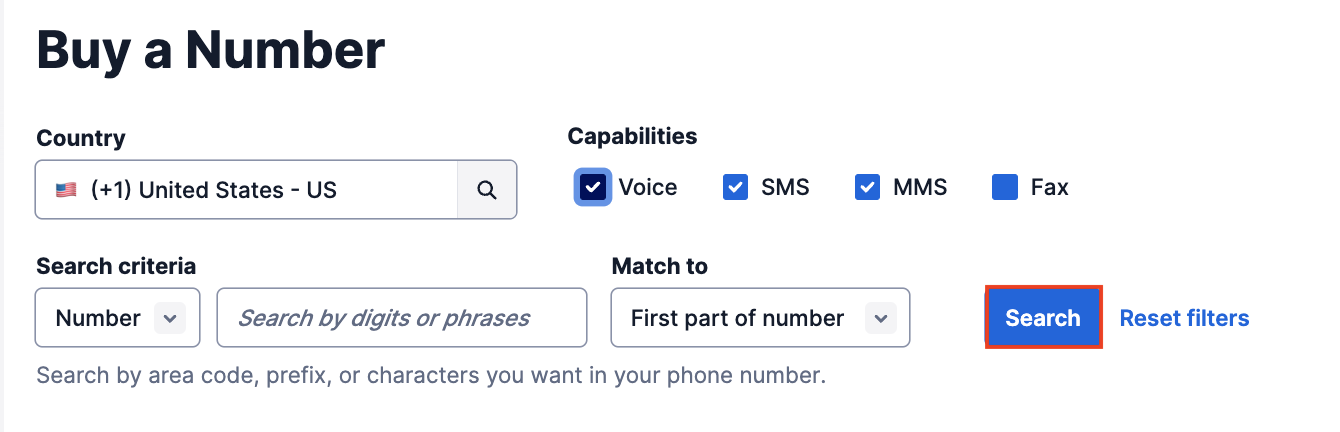The image size is (1340, 432).
Task: Toggle the MMS capability checkbox
Action: tap(868, 187)
